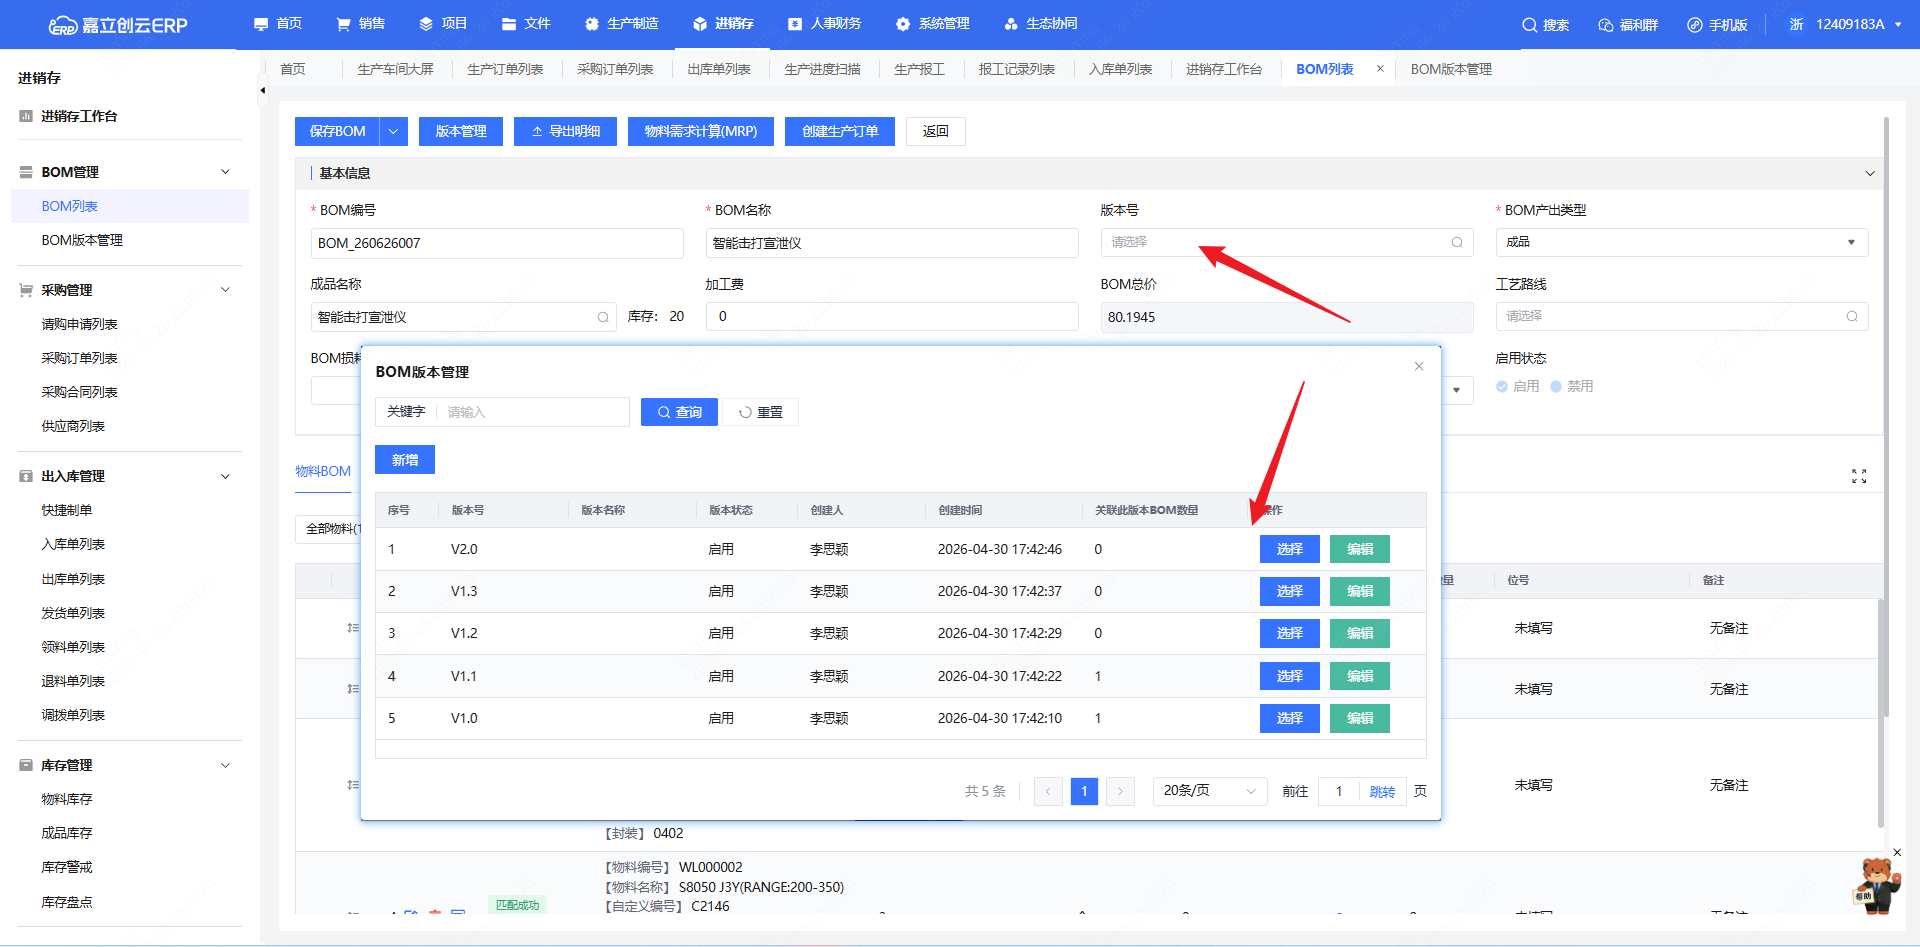The height and width of the screenshot is (947, 1920).
Task: Open 福利群 in the top bar
Action: 1628,25
